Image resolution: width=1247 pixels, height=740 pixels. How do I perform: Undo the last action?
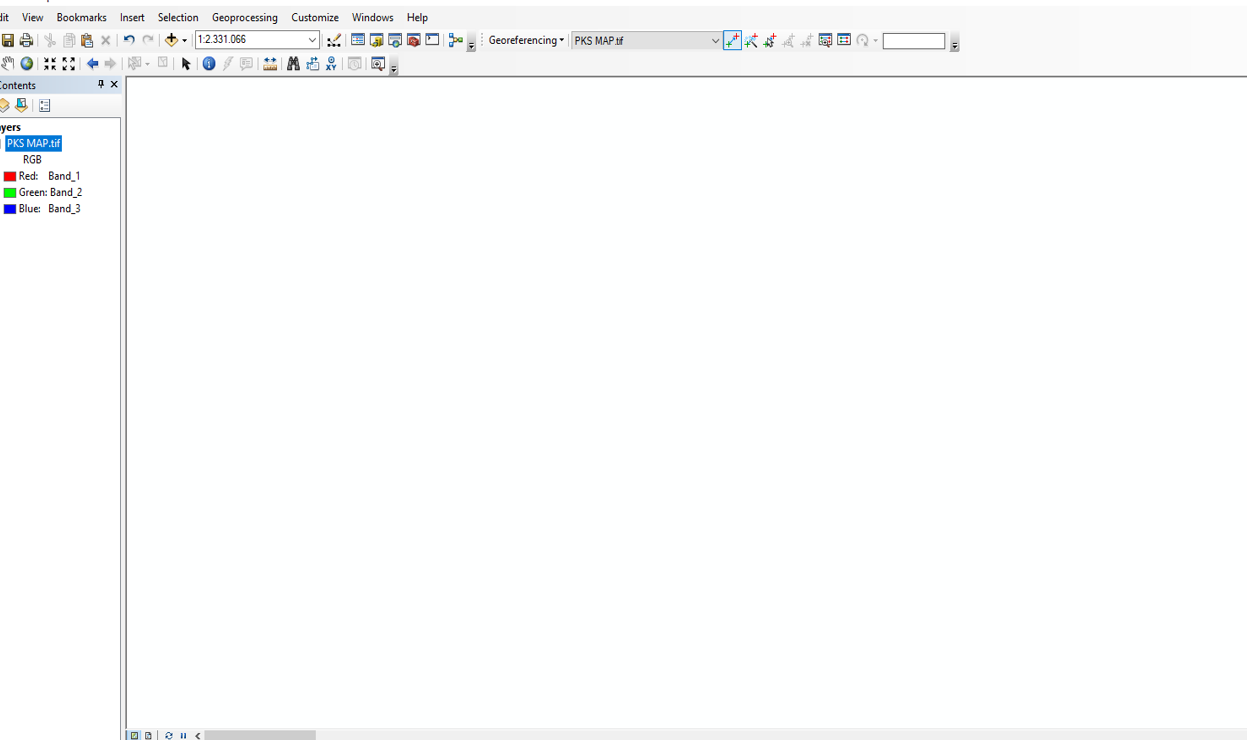[x=129, y=41]
